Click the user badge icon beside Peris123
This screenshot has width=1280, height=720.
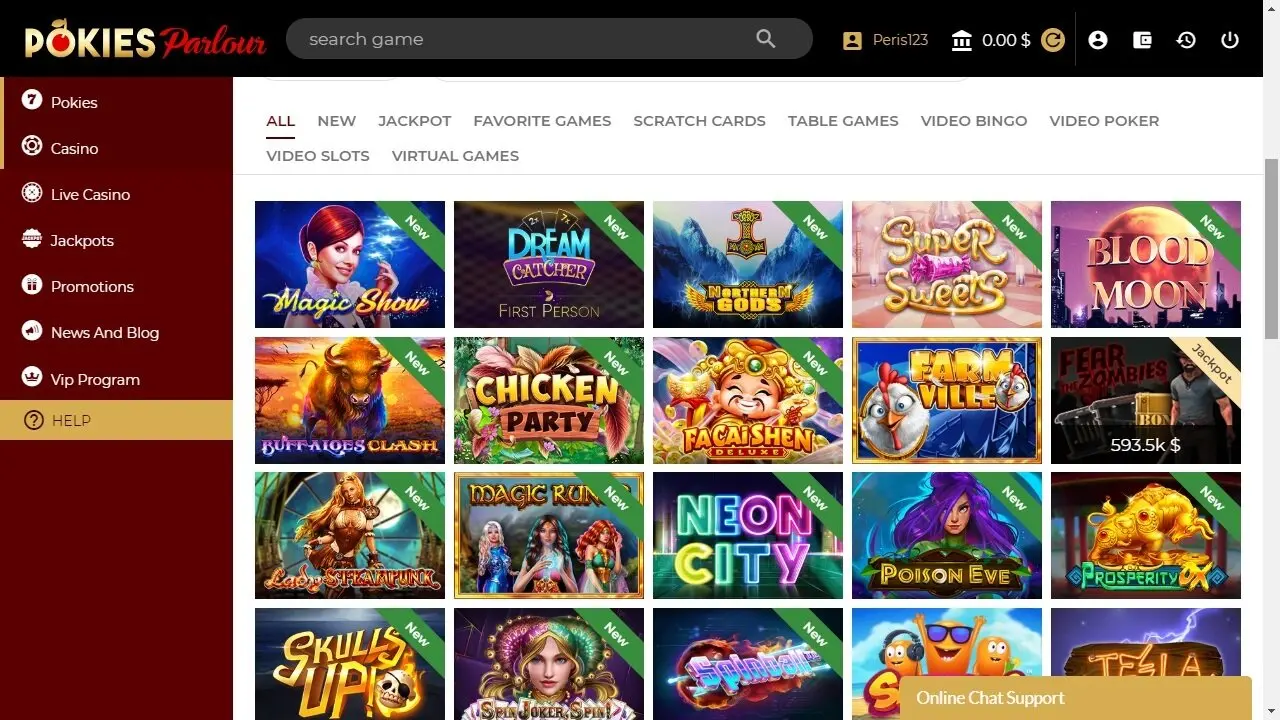852,40
